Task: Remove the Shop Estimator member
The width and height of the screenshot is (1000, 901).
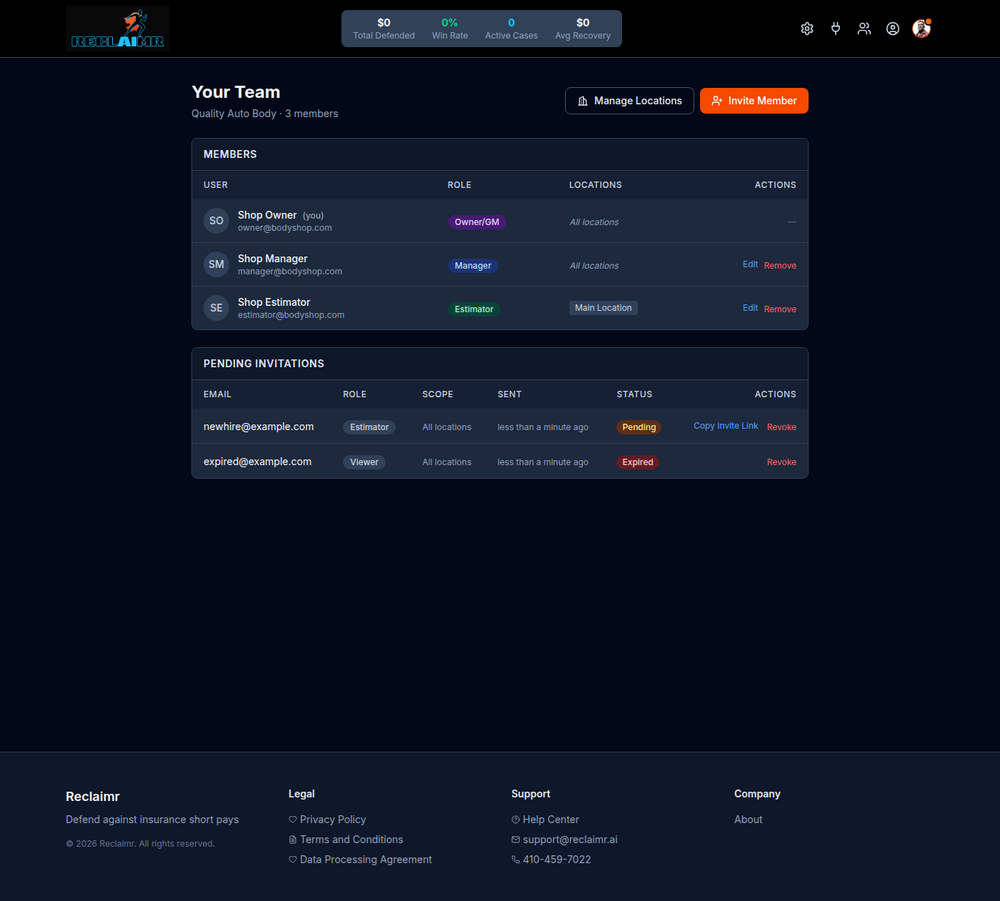Action: (780, 309)
